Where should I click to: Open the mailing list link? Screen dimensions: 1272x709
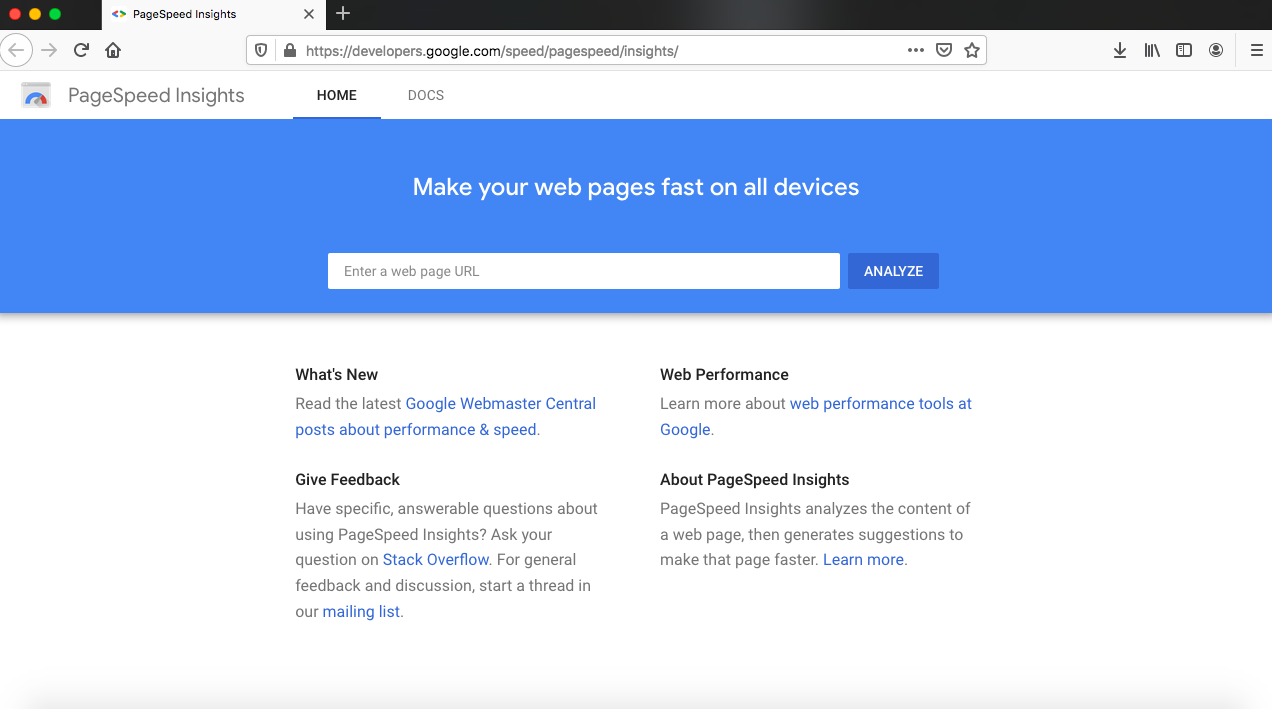click(x=361, y=611)
